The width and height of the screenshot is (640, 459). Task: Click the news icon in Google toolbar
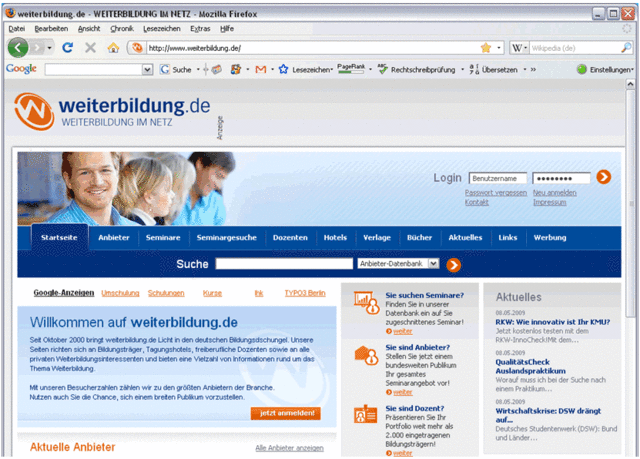216,70
